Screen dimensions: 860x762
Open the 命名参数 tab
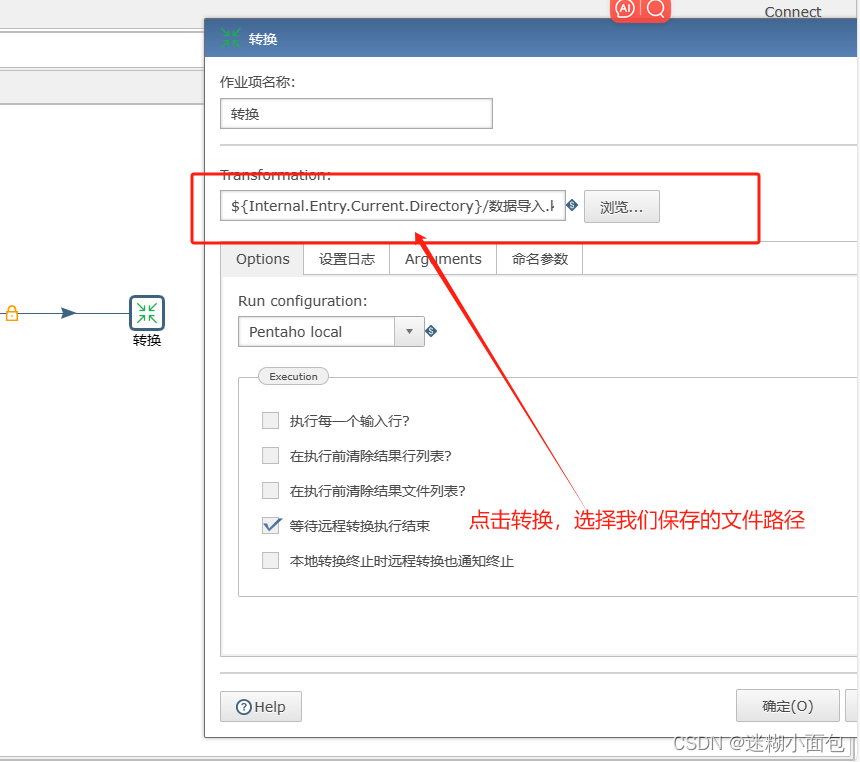pyautogui.click(x=540, y=259)
